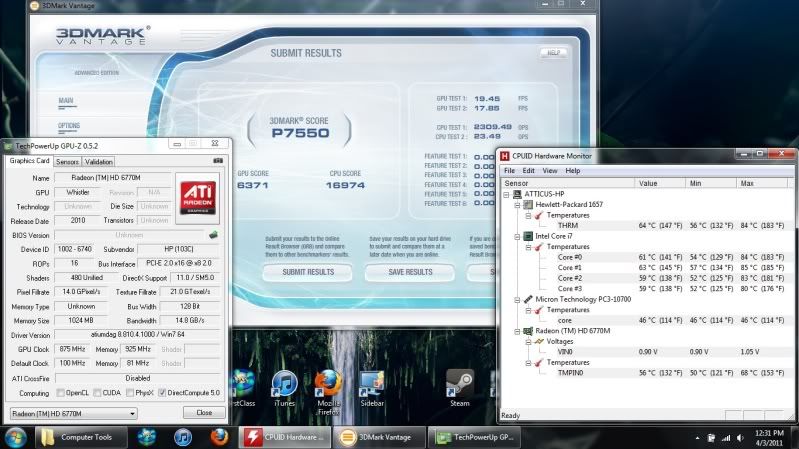Click the Radeon HD 6770M card icon in tree
Screen dimensions: 799x449
(x=528, y=331)
